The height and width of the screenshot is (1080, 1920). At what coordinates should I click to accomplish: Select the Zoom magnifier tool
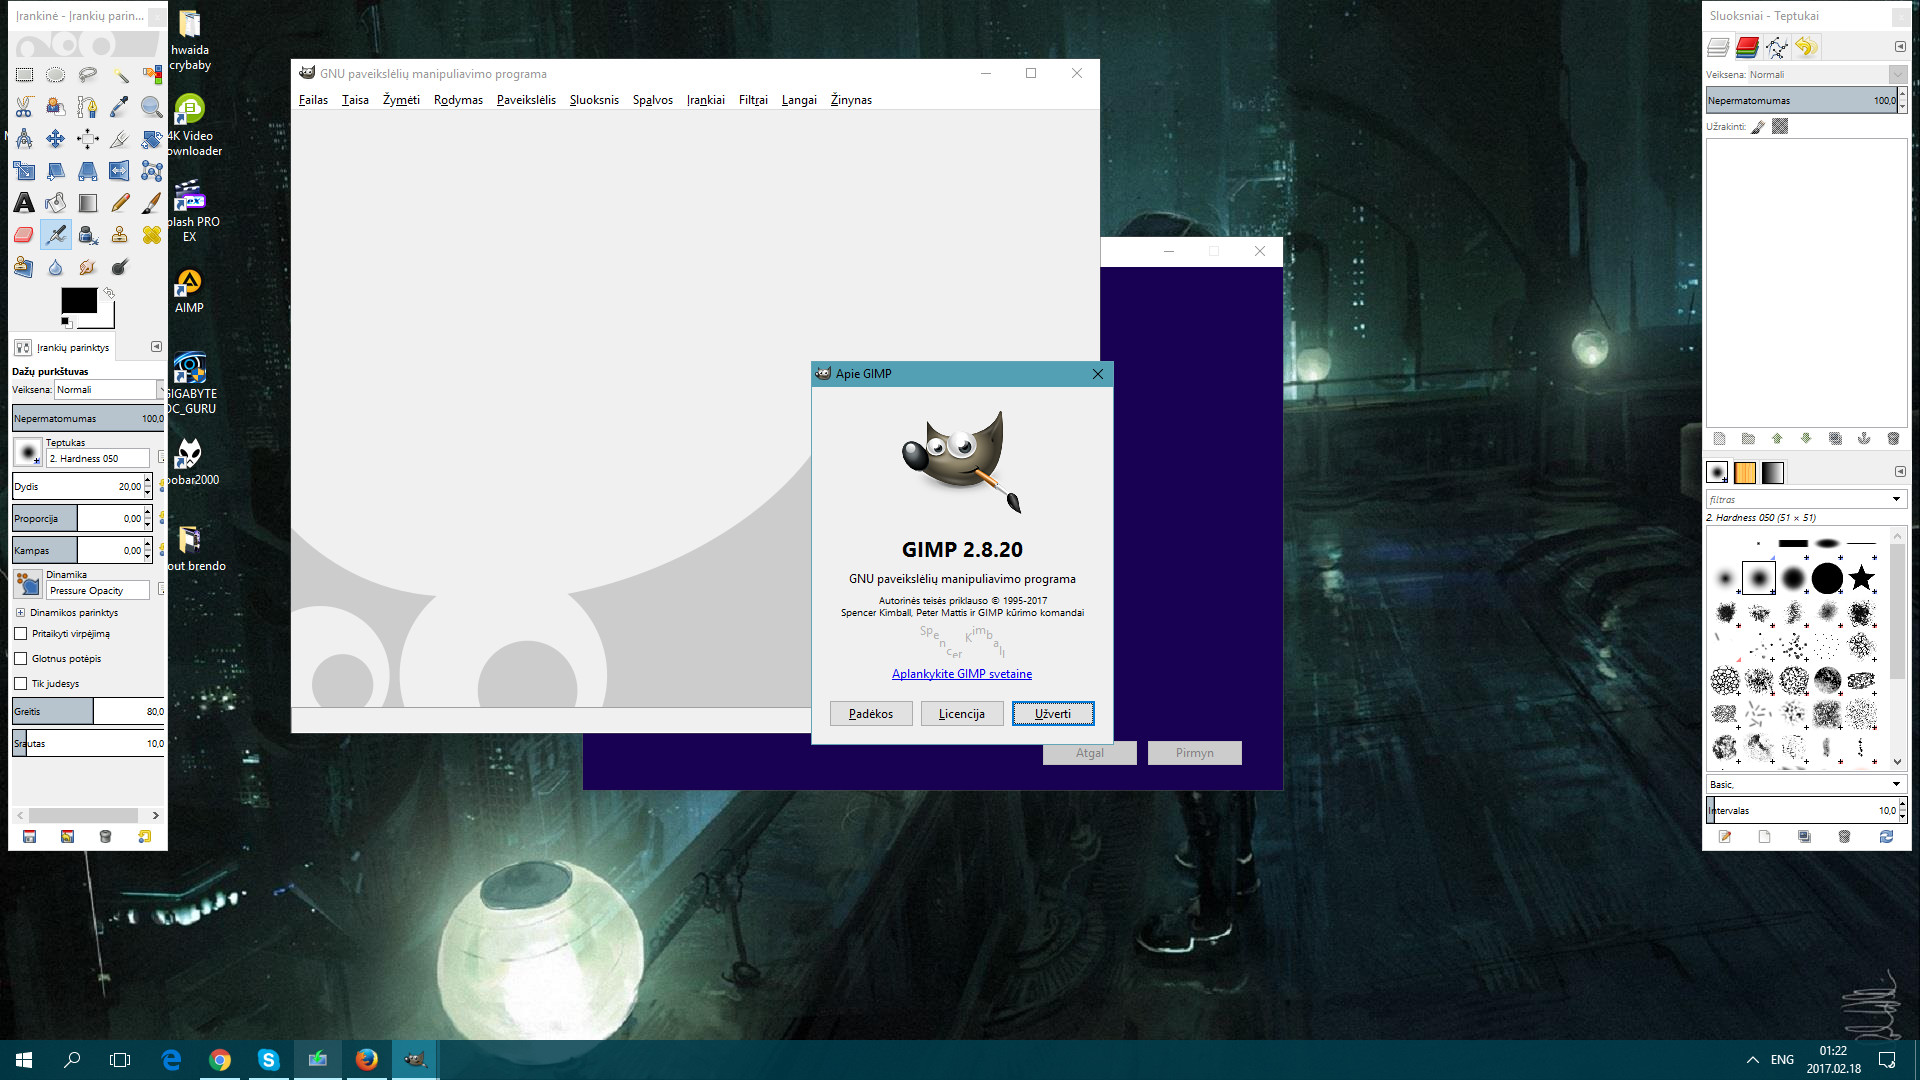coord(152,107)
